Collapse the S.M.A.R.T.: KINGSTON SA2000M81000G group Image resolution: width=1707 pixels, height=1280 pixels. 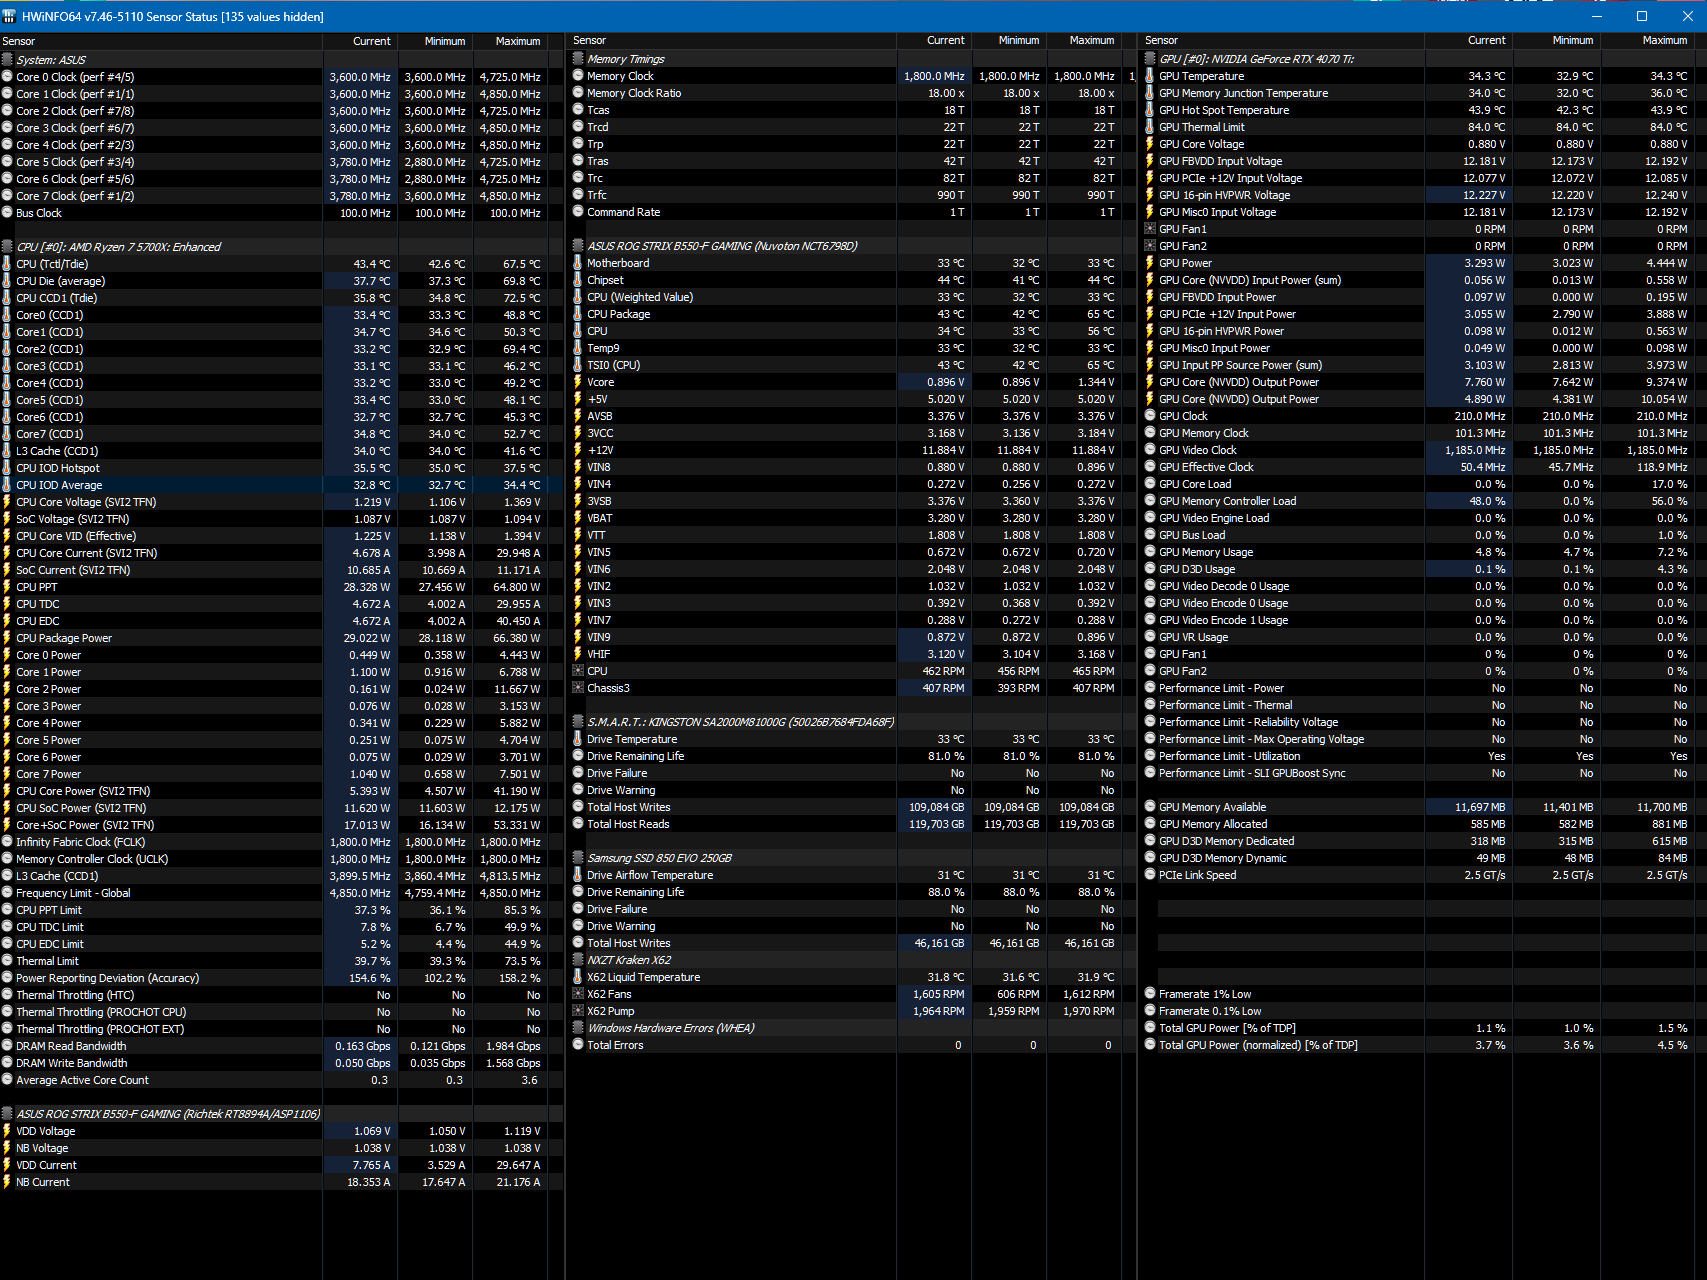(578, 722)
